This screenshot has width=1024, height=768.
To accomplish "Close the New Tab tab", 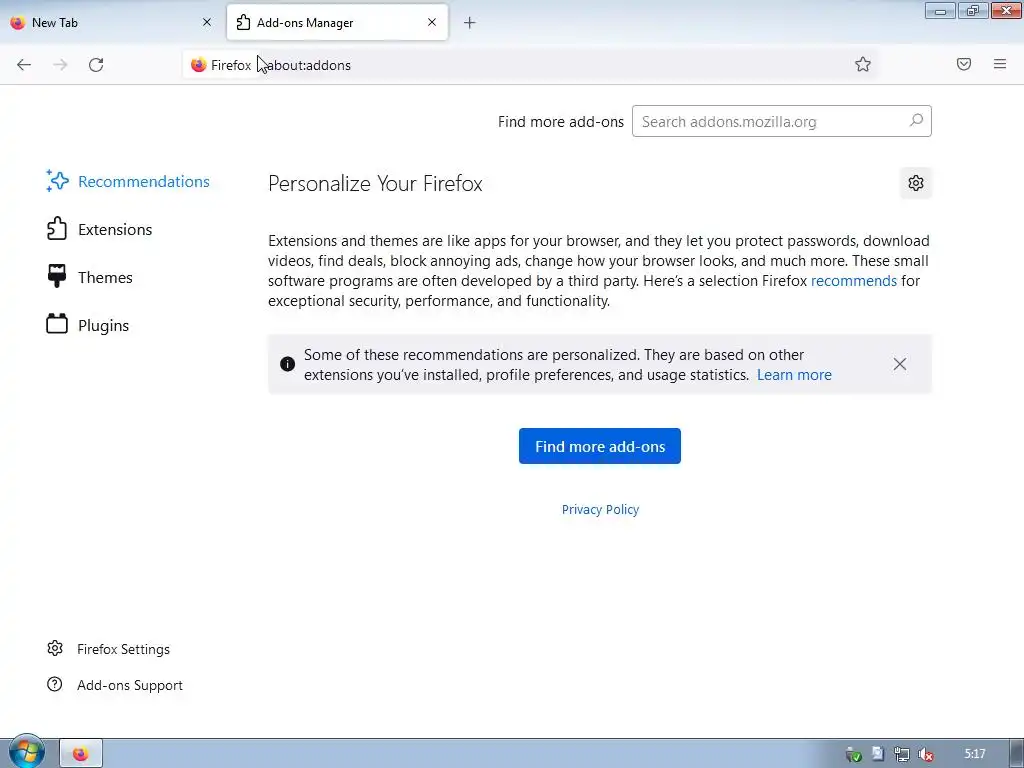I will [x=207, y=22].
